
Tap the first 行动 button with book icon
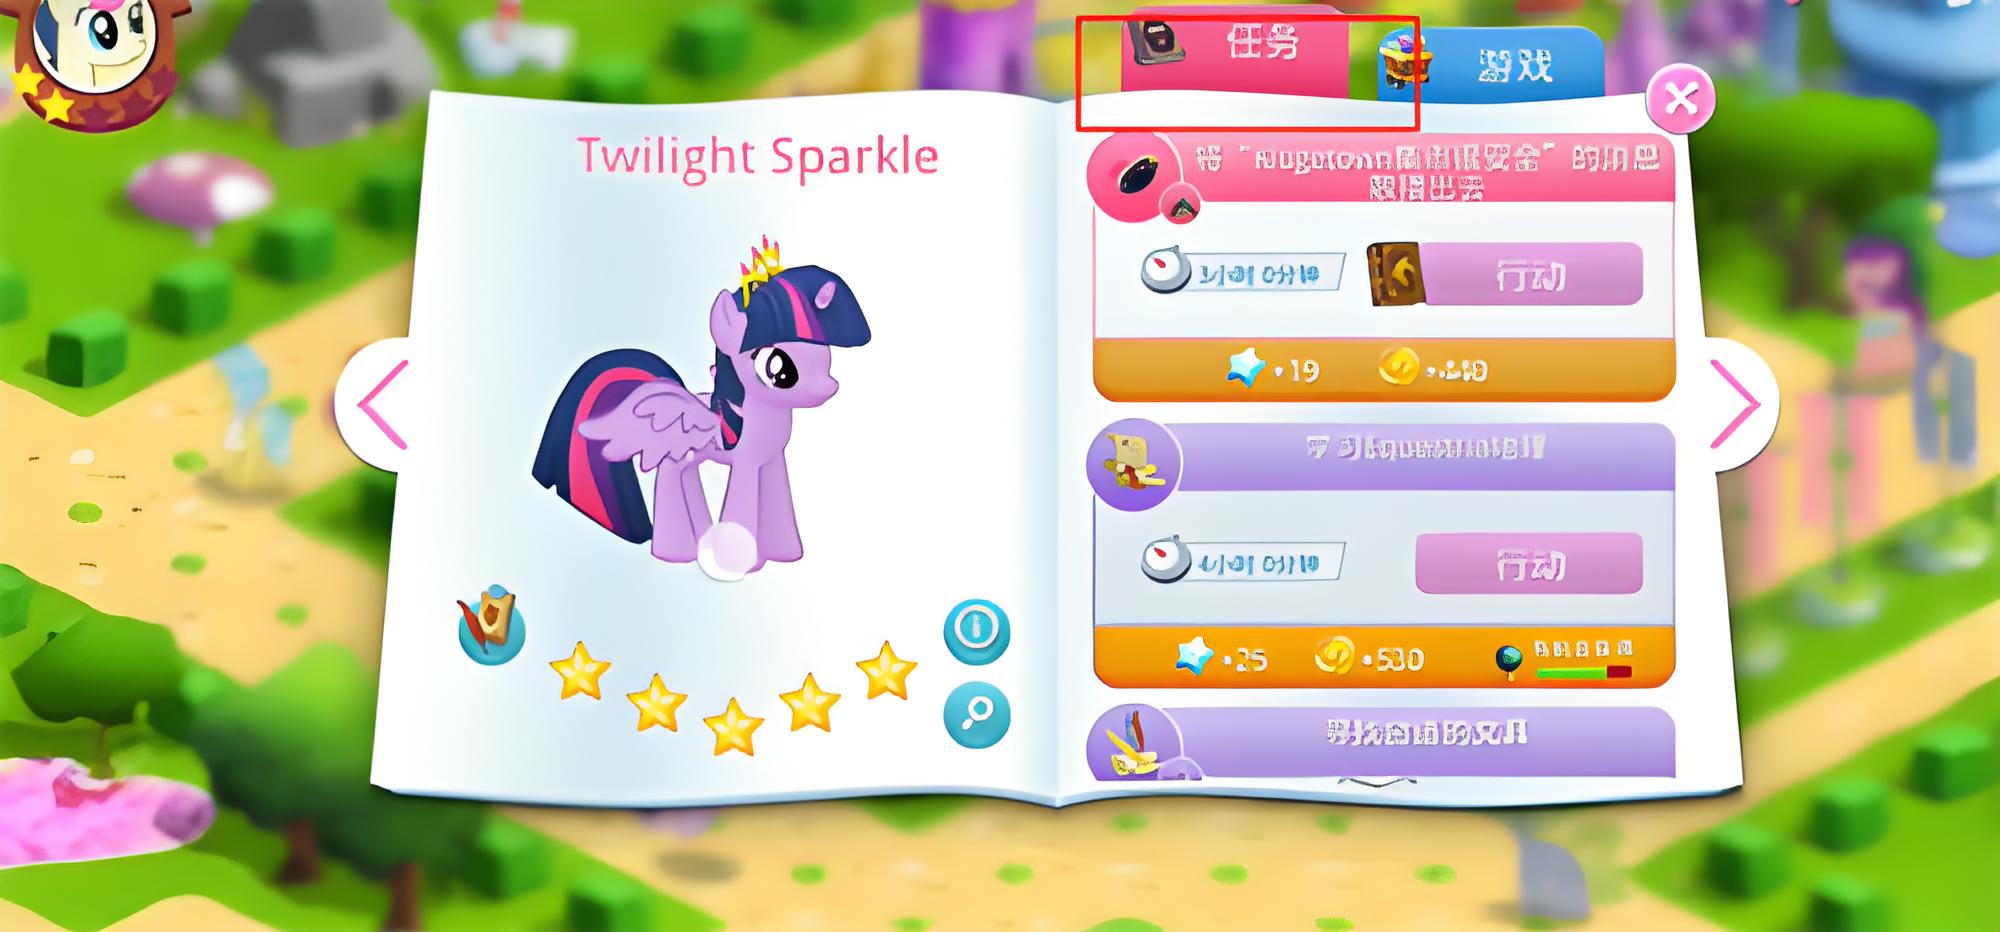click(x=1505, y=273)
